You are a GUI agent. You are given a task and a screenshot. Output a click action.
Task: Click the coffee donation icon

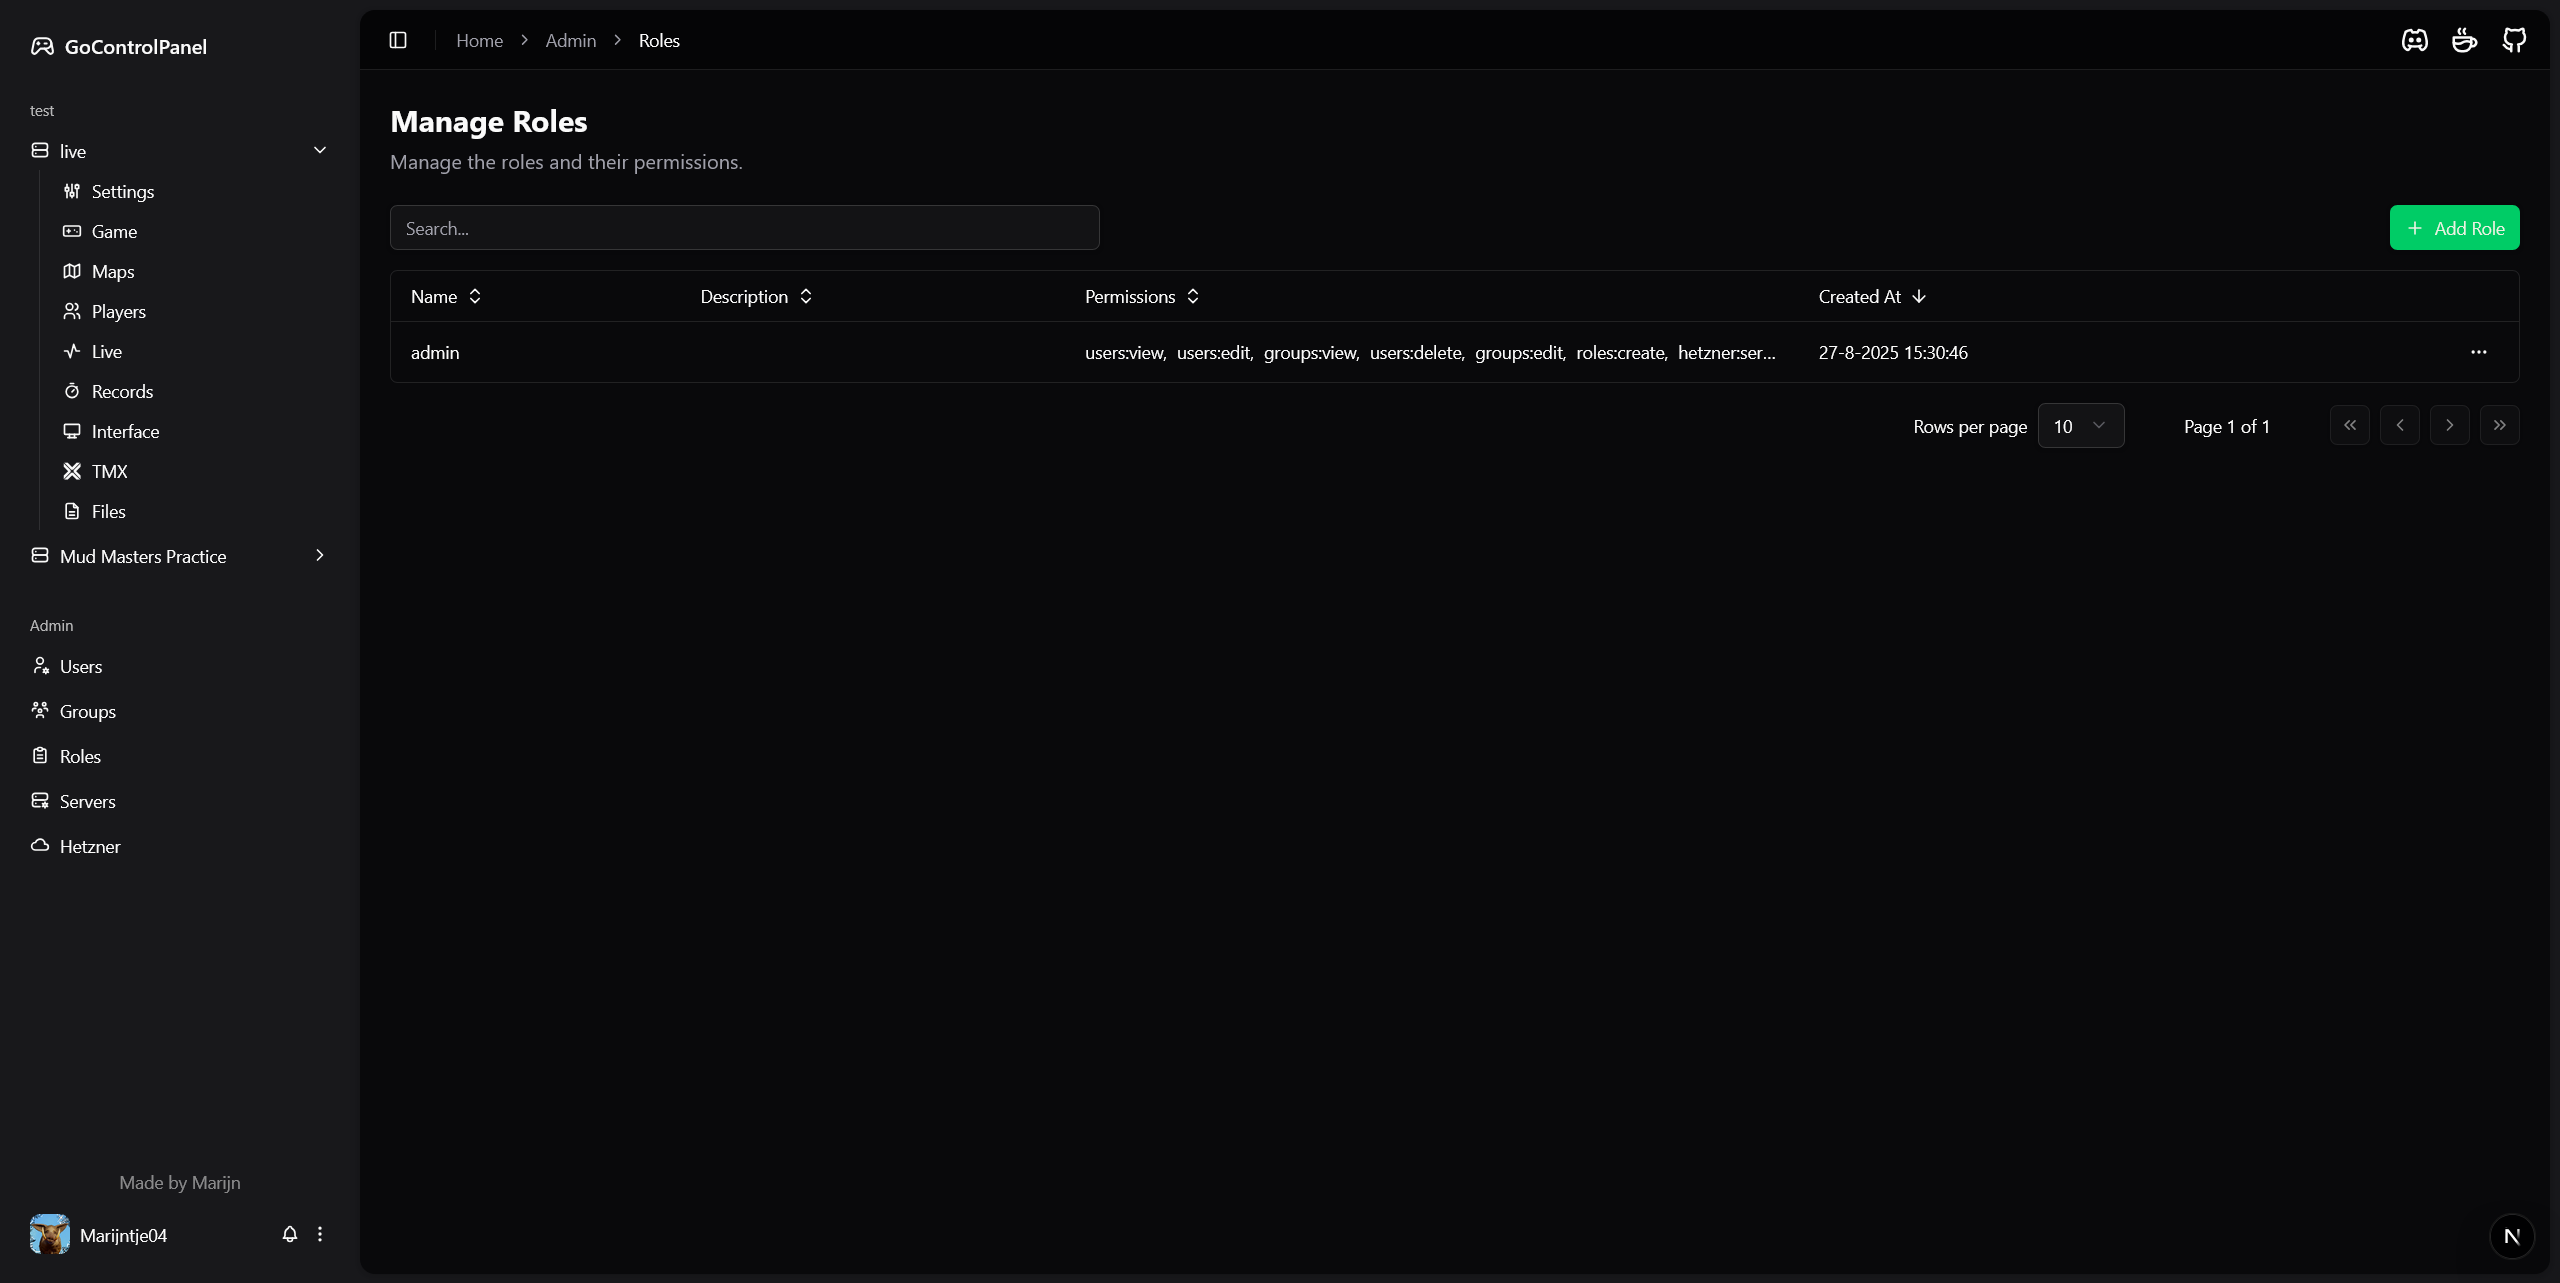point(2464,40)
